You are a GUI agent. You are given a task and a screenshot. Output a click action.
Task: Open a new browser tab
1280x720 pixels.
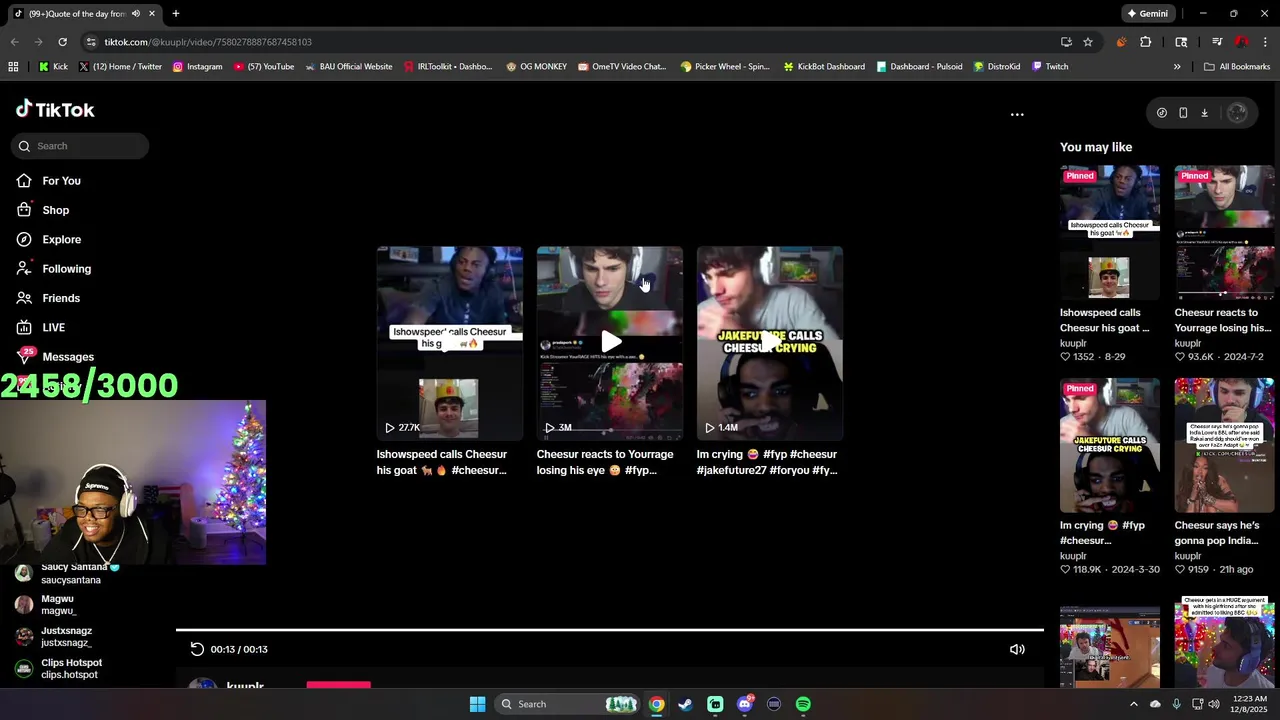[175, 14]
